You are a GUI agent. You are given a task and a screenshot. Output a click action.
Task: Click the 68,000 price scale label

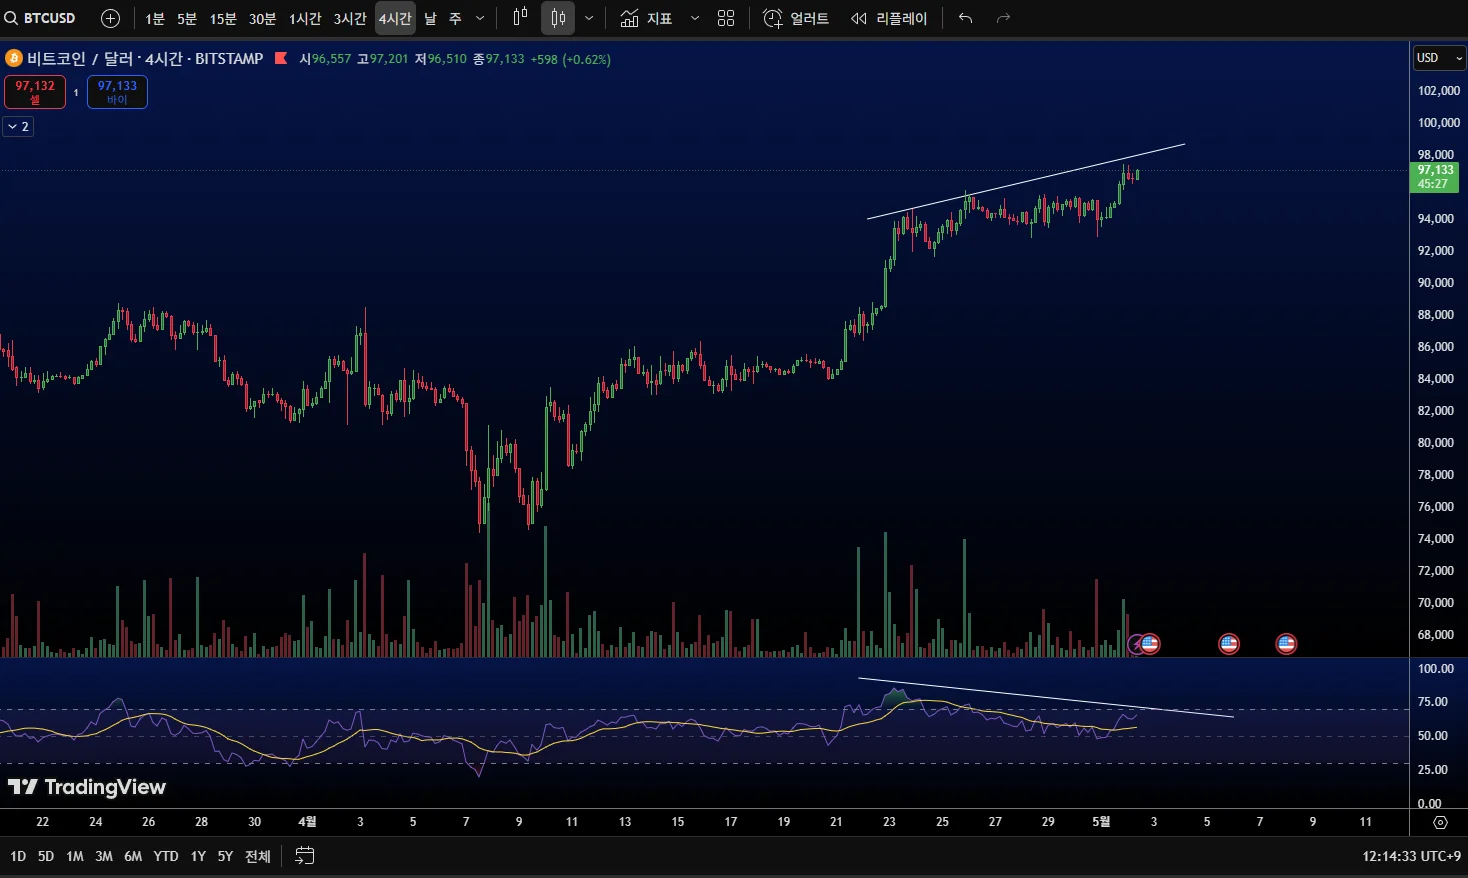coord(1436,635)
